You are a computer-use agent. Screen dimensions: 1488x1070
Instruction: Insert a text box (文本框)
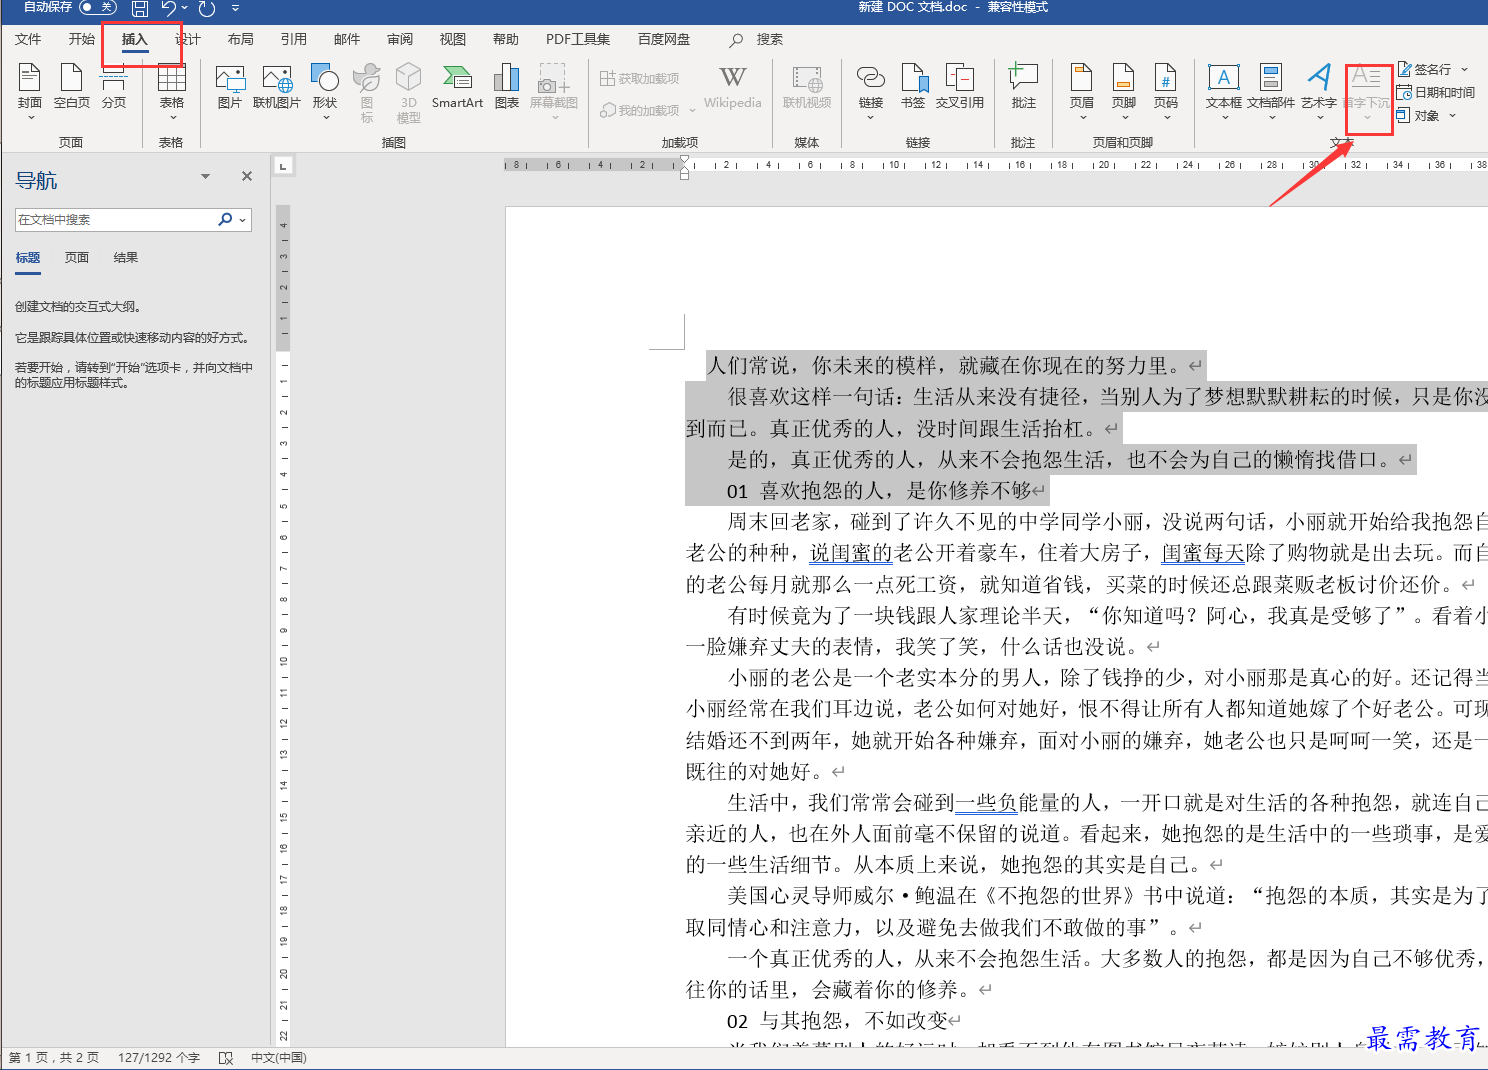pos(1224,90)
